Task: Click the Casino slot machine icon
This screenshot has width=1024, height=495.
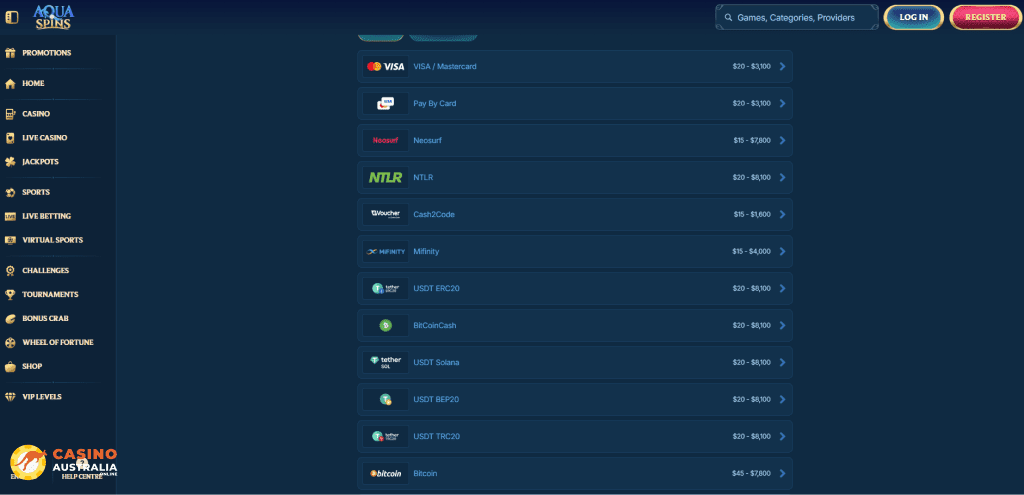Action: click(x=10, y=114)
